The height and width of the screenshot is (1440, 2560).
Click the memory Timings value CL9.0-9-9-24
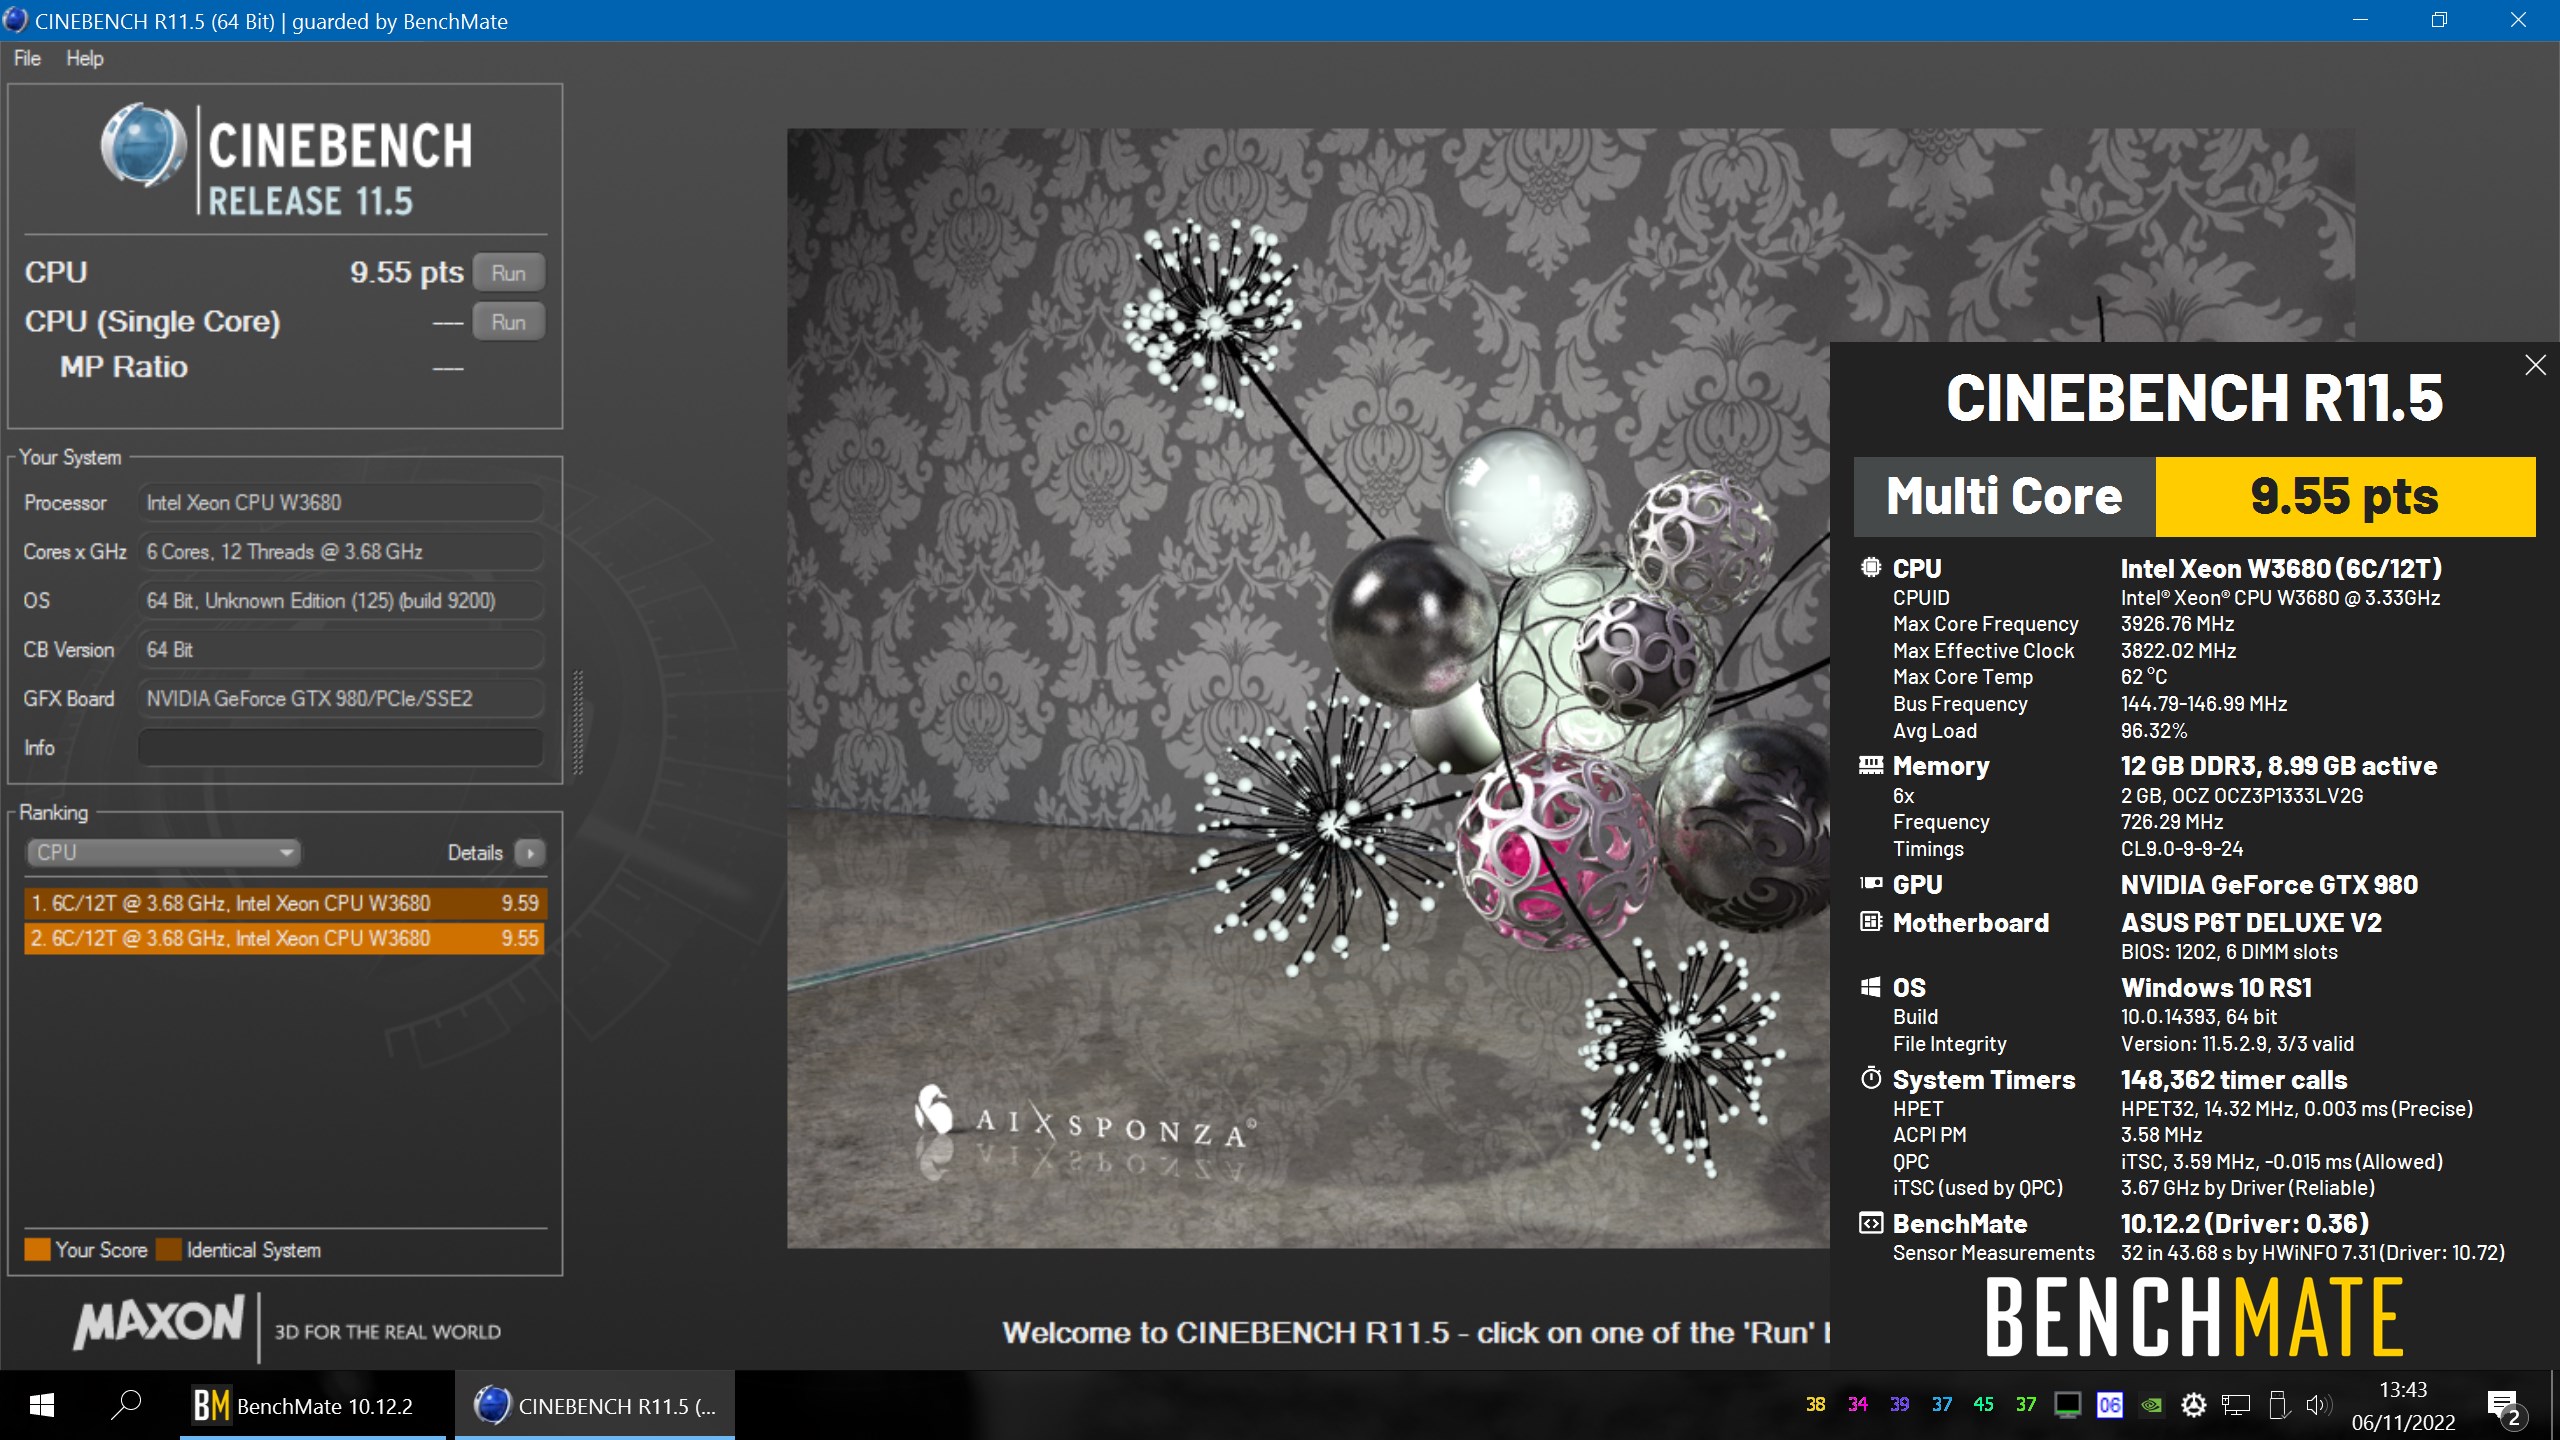(2181, 849)
